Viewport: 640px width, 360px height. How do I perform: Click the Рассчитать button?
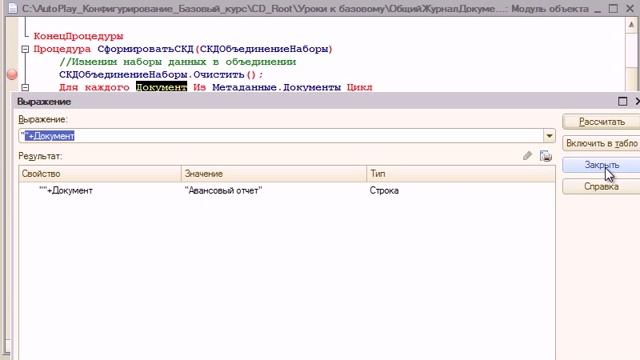[601, 122]
